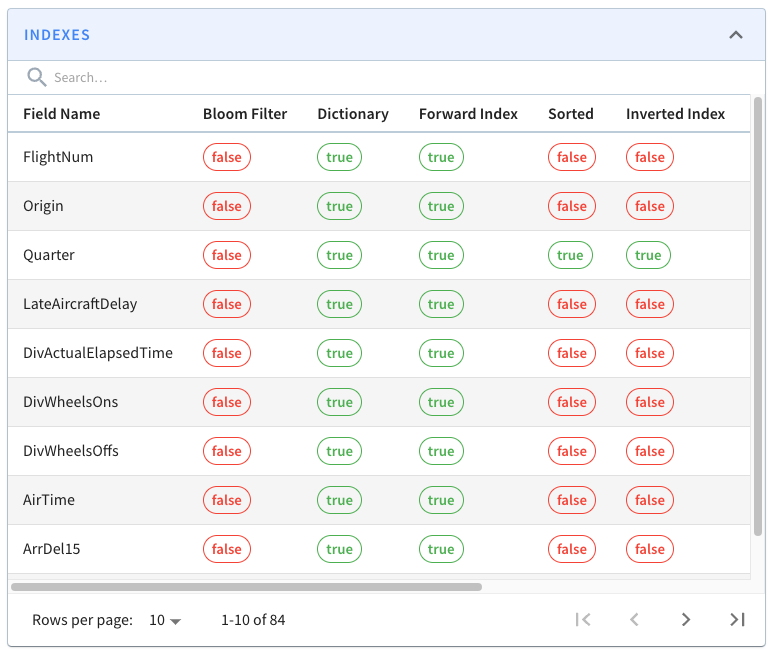Screen dimensions: 773x665
Task: Click the Dictionary column header
Action: pyautogui.click(x=353, y=114)
